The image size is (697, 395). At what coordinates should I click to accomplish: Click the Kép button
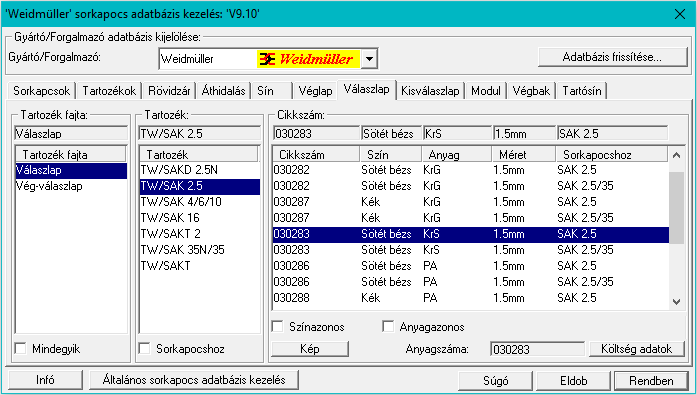click(x=310, y=349)
